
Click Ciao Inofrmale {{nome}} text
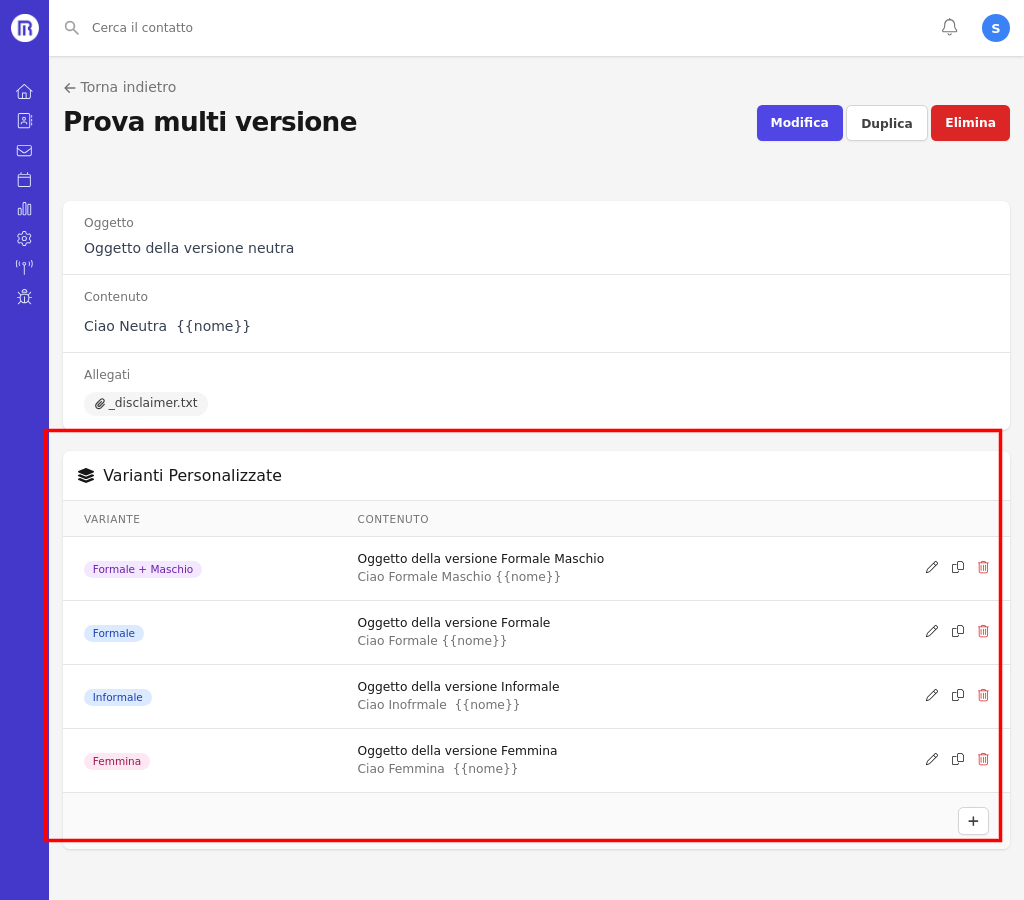438,705
